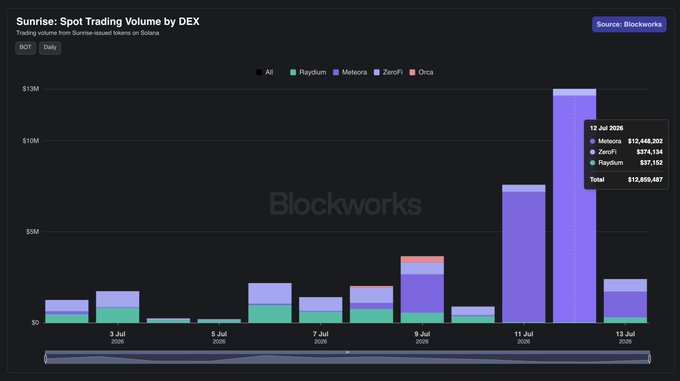Toggle the ZeroFi legend entry

point(388,72)
